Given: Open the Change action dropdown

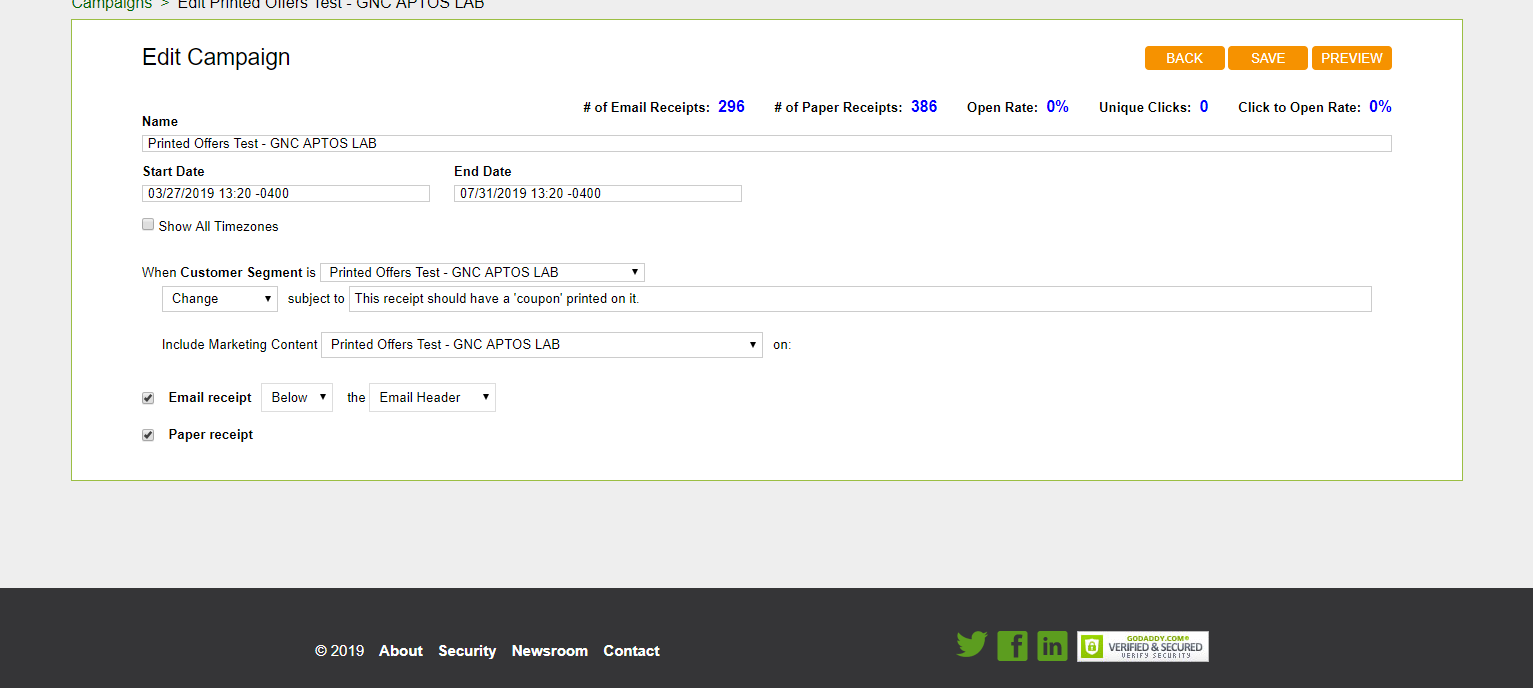Looking at the screenshot, I should tap(220, 299).
